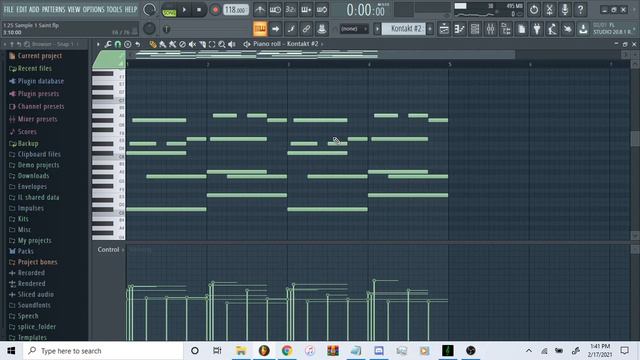Open the FILE menu

click(8, 9)
